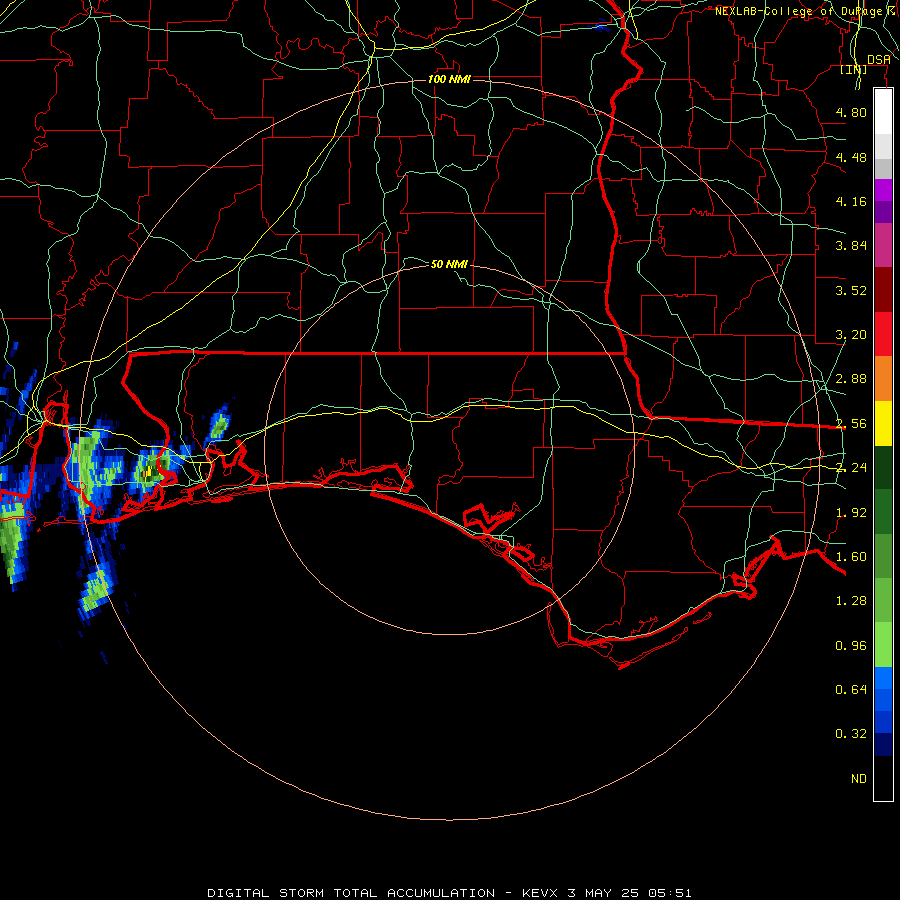Click the 1.28 legend value
Screen dimensions: 900x900
[x=851, y=601]
